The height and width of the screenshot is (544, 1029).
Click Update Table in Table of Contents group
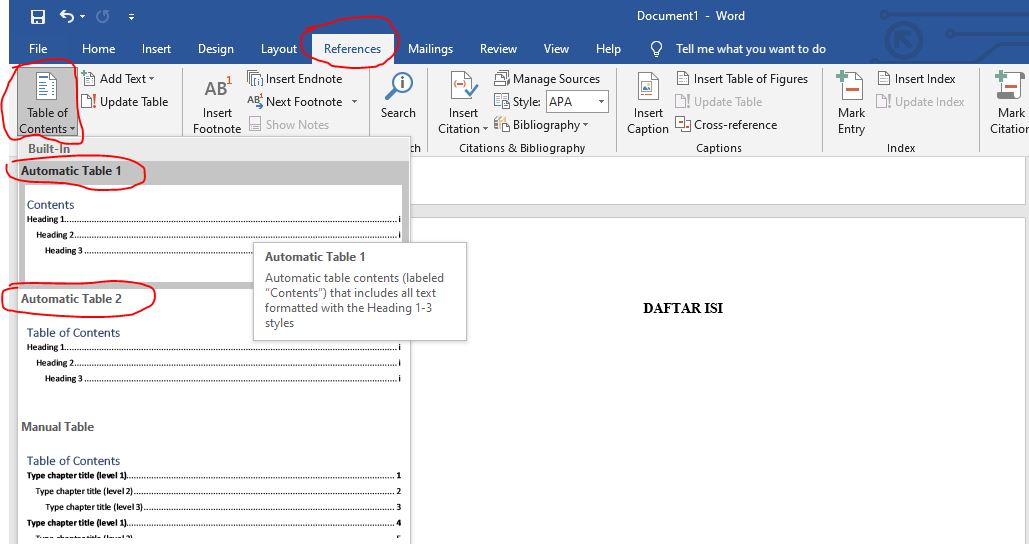tap(125, 102)
